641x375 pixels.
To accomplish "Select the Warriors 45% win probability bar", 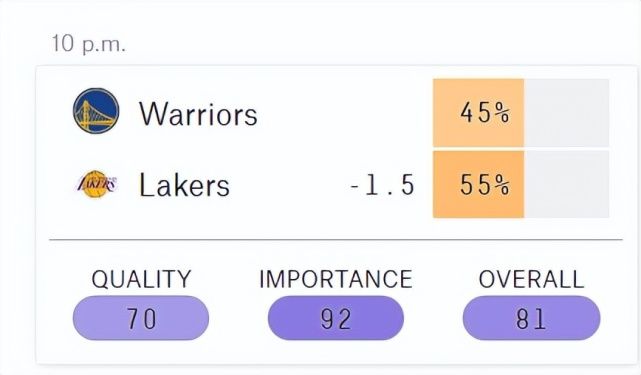I will pos(521,113).
